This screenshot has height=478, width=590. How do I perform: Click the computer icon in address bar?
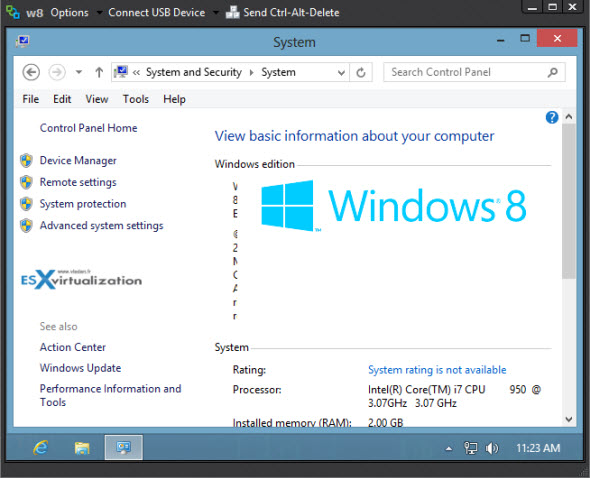pyautogui.click(x=121, y=72)
